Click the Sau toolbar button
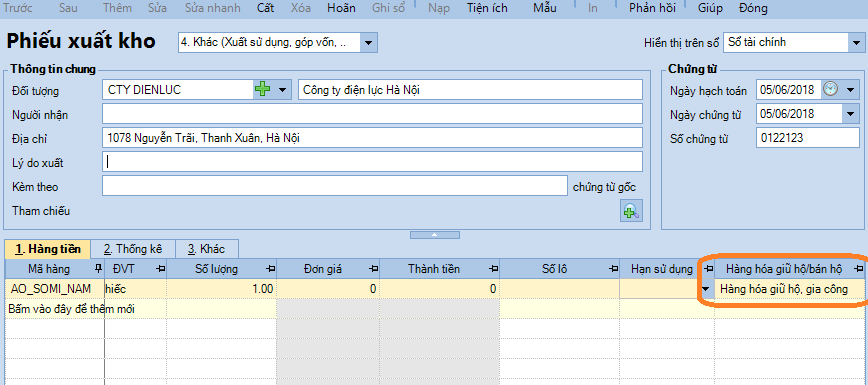This screenshot has height=385, width=868. [68, 8]
